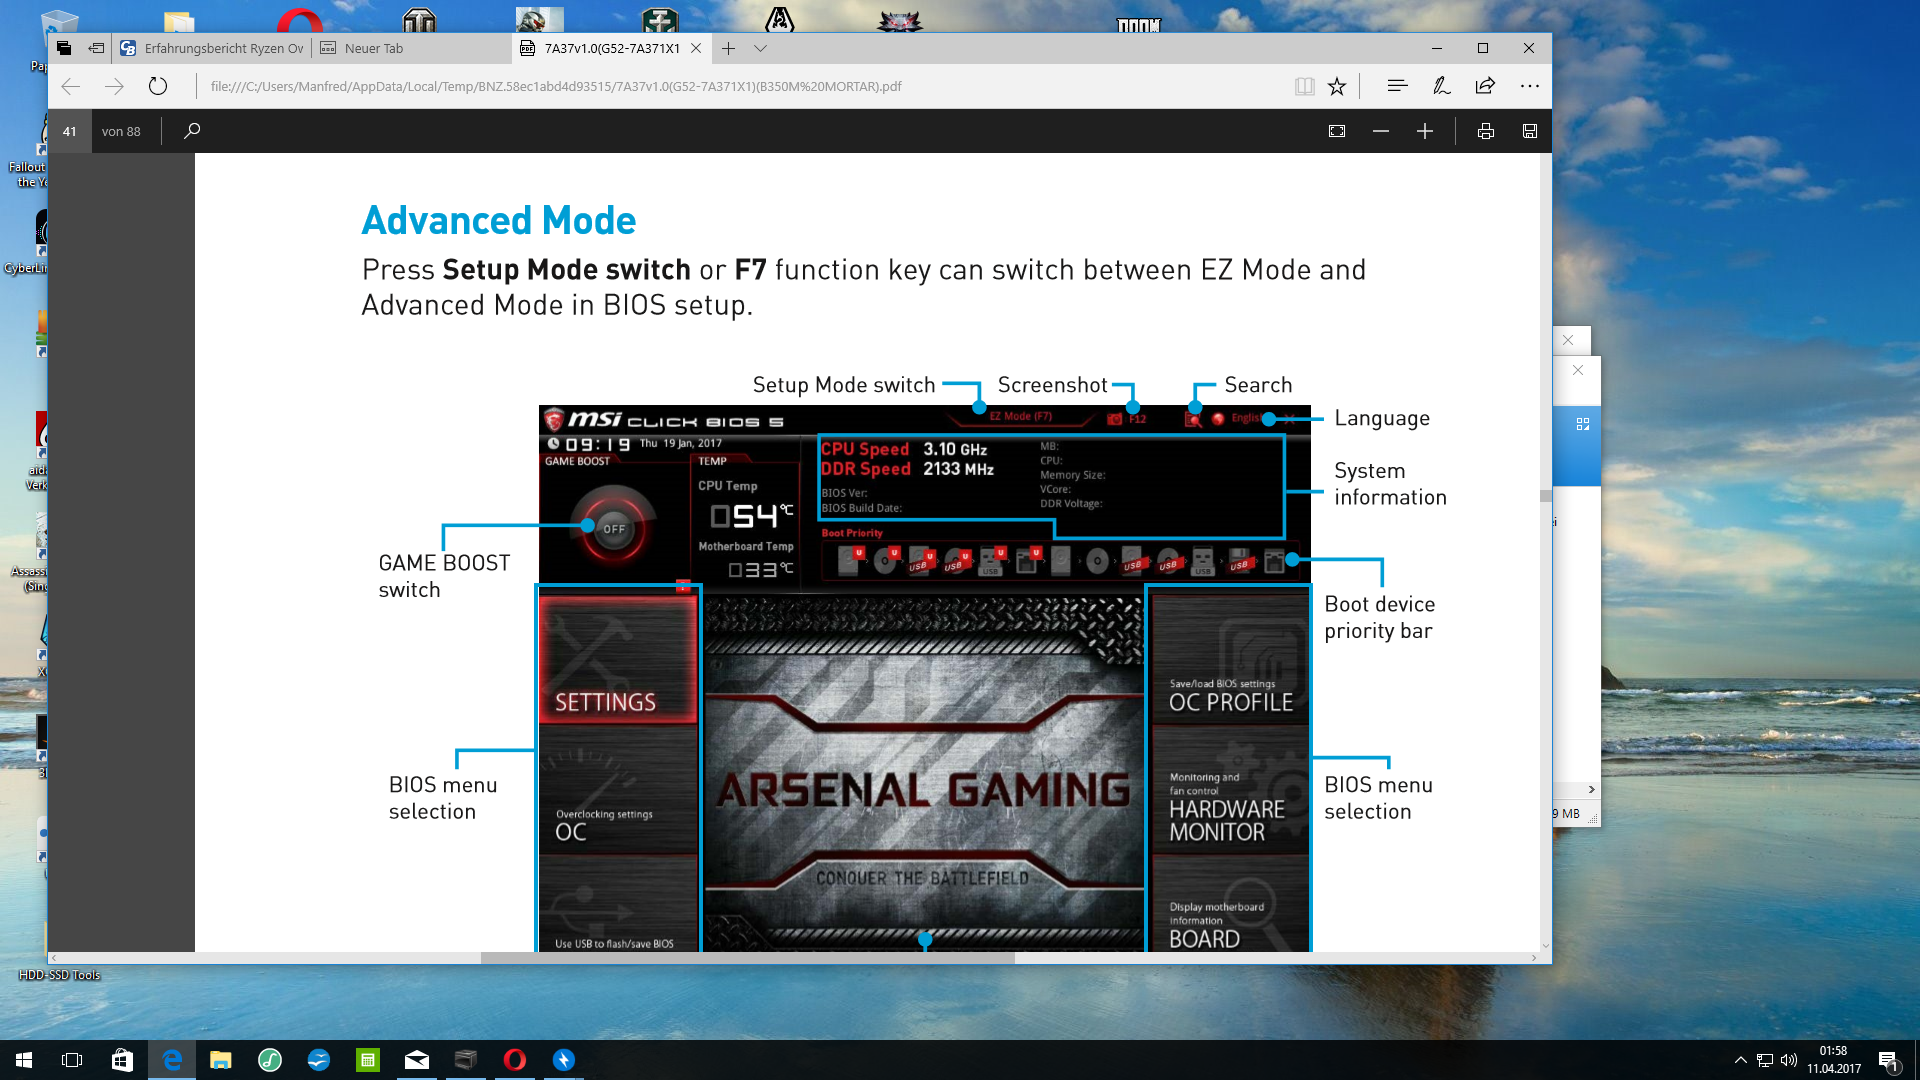Screen dimensions: 1920x1080
Task: Click the Make a Web Note pen icon
Action: 1441,86
